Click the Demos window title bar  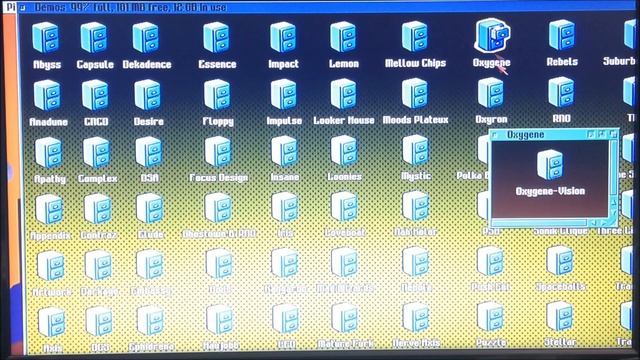pos(327,7)
